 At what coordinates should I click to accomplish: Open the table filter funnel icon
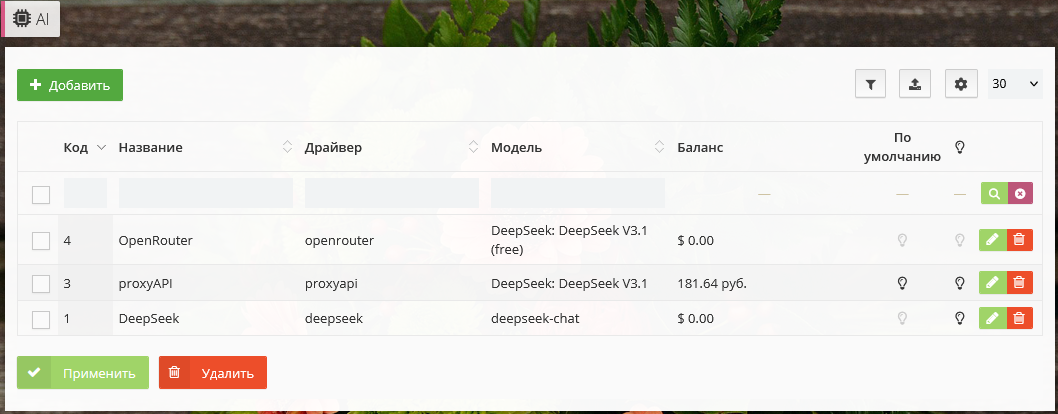870,84
